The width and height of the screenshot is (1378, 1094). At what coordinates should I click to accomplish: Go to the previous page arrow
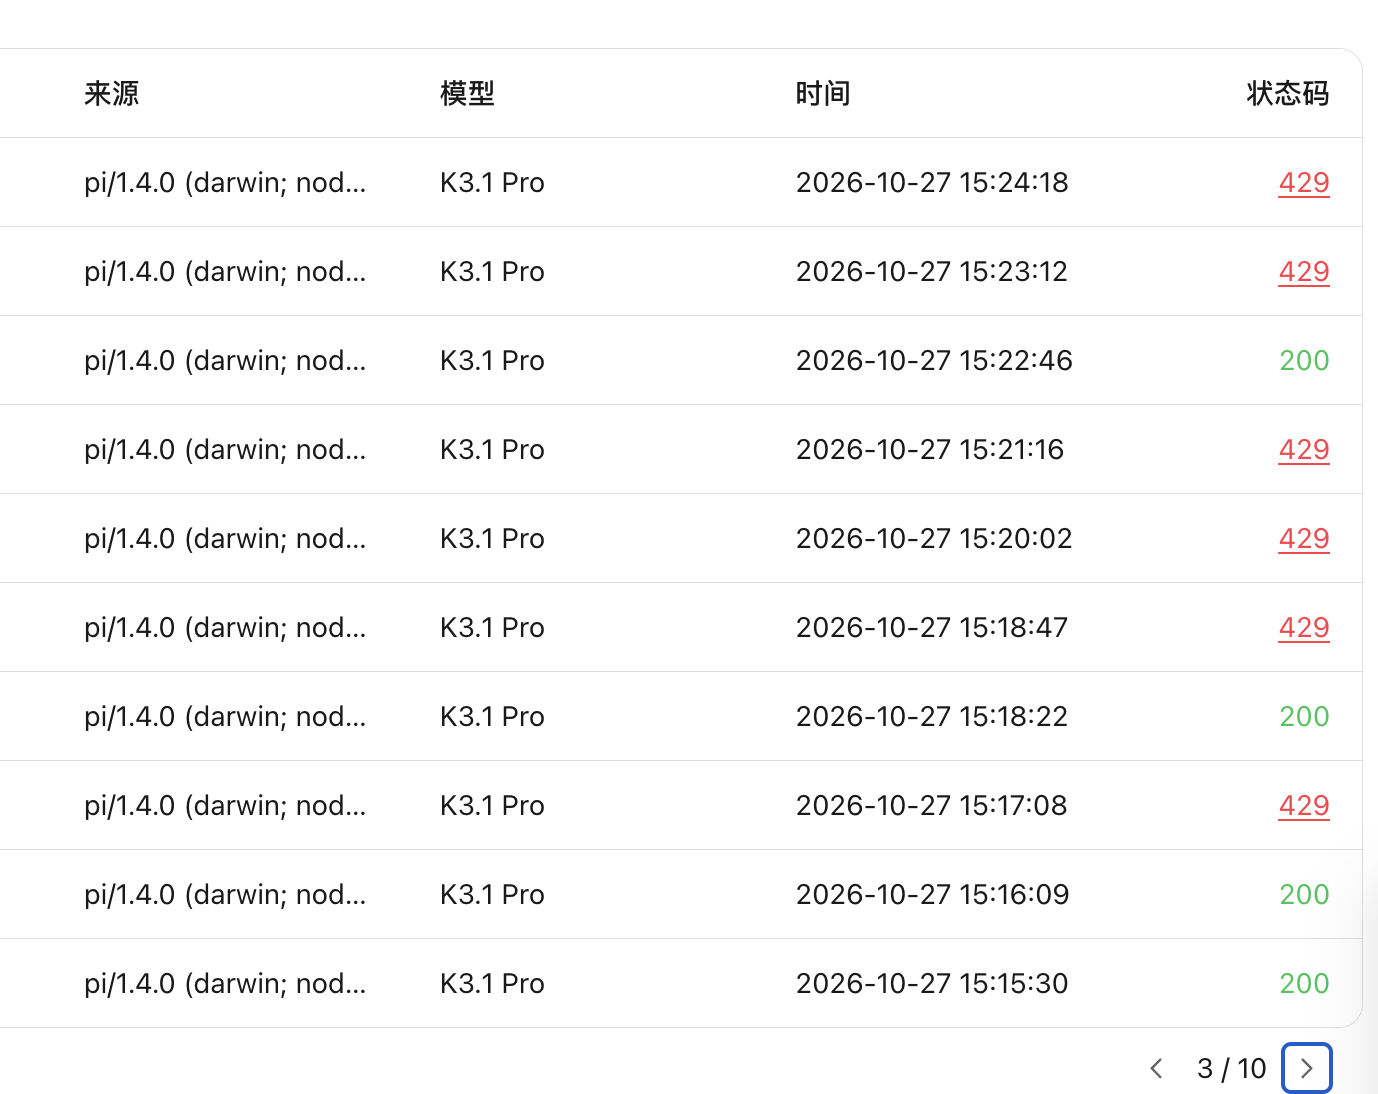[1156, 1068]
